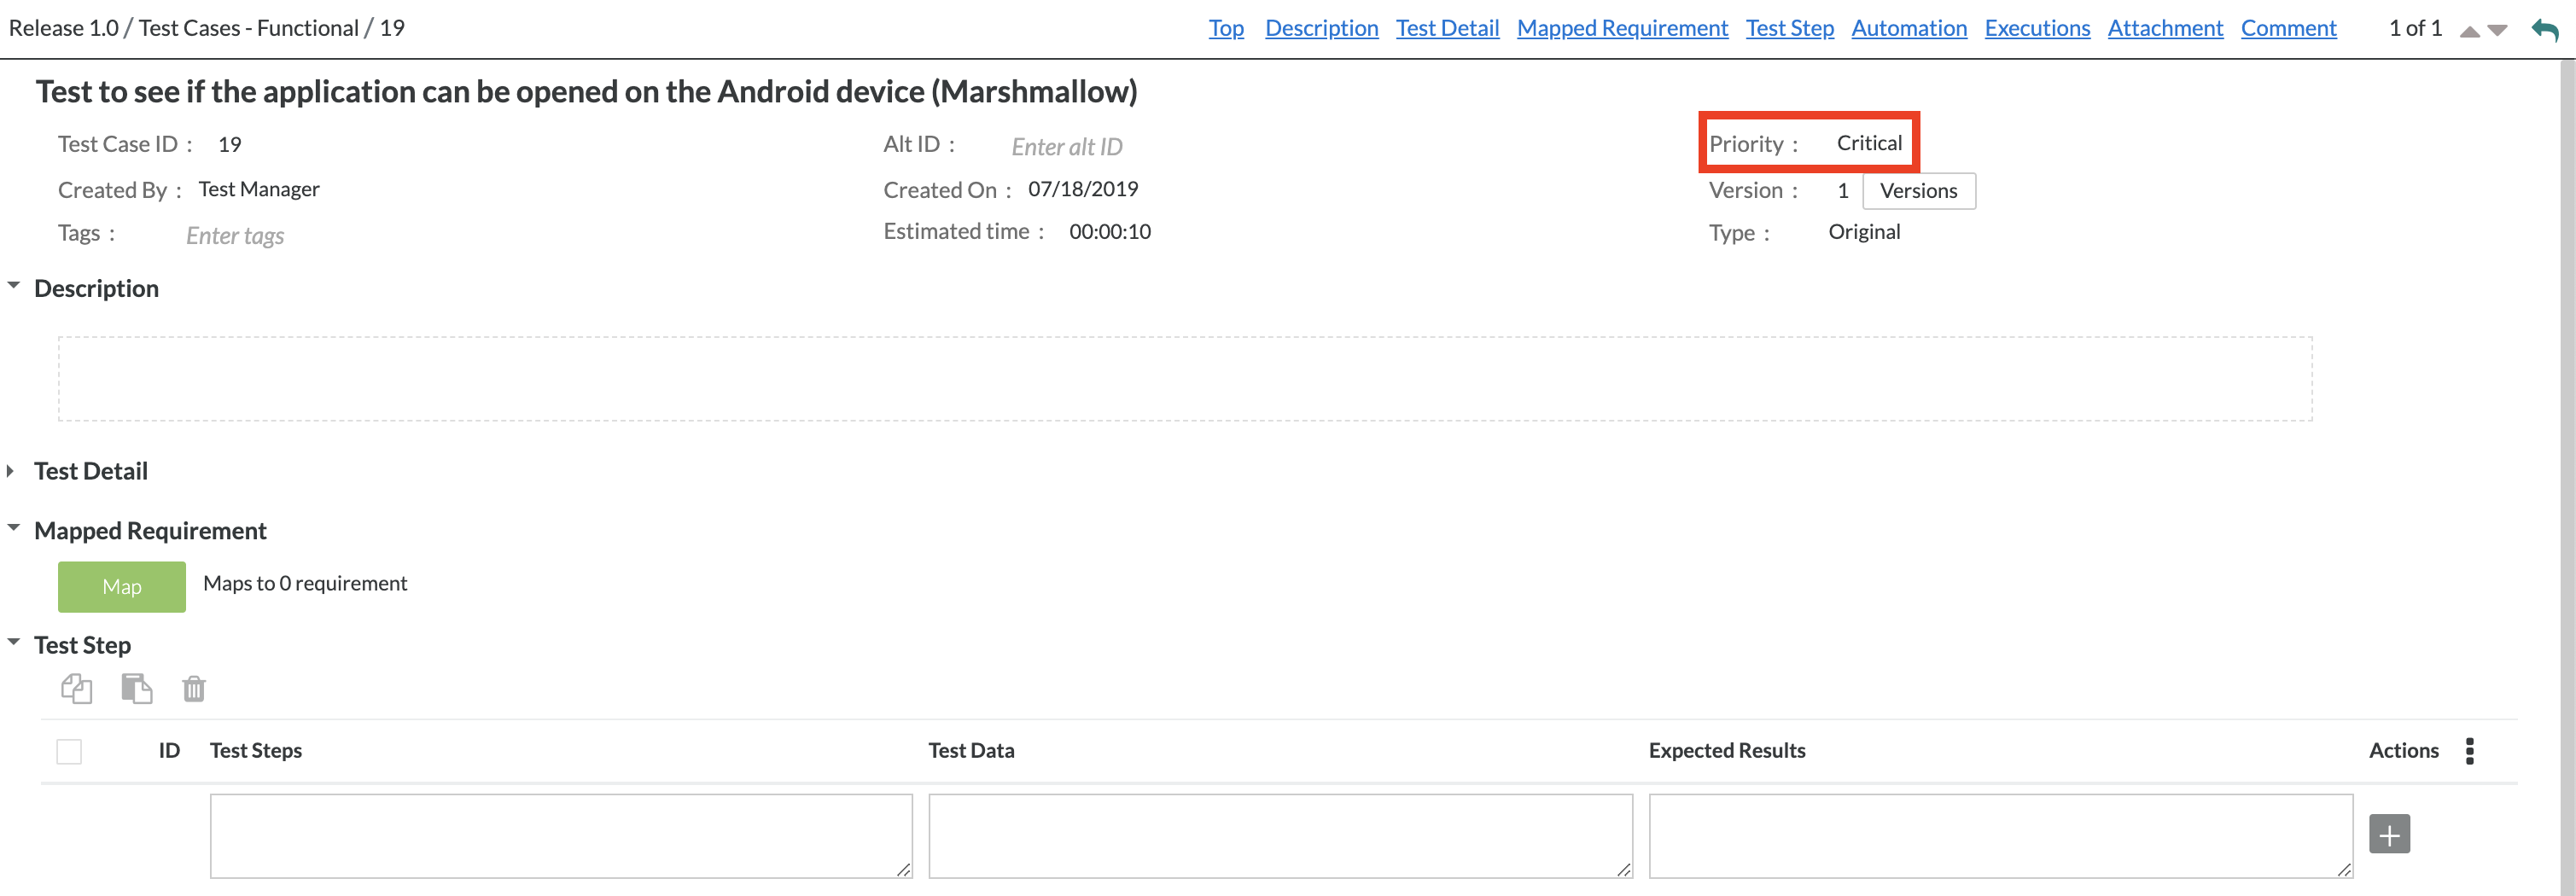Click the paste test steps icon
Image resolution: width=2576 pixels, height=896 pixels.
136,688
